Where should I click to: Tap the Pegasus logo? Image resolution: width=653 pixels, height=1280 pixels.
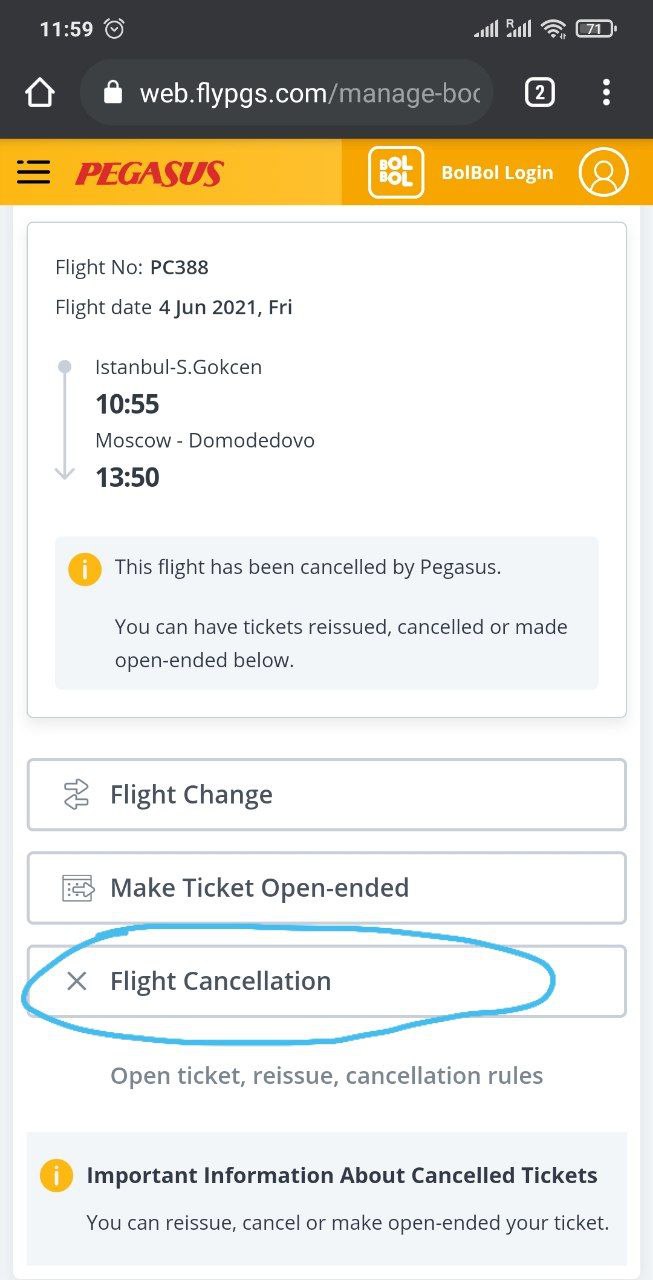click(x=149, y=174)
